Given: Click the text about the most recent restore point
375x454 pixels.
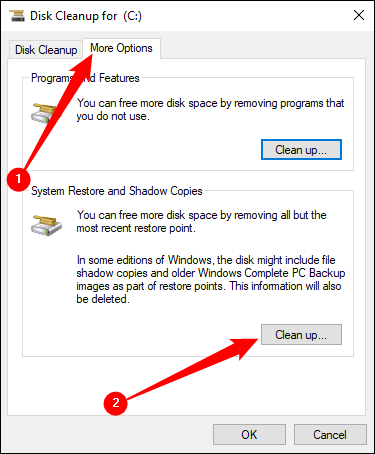Looking at the screenshot, I should click(x=201, y=221).
